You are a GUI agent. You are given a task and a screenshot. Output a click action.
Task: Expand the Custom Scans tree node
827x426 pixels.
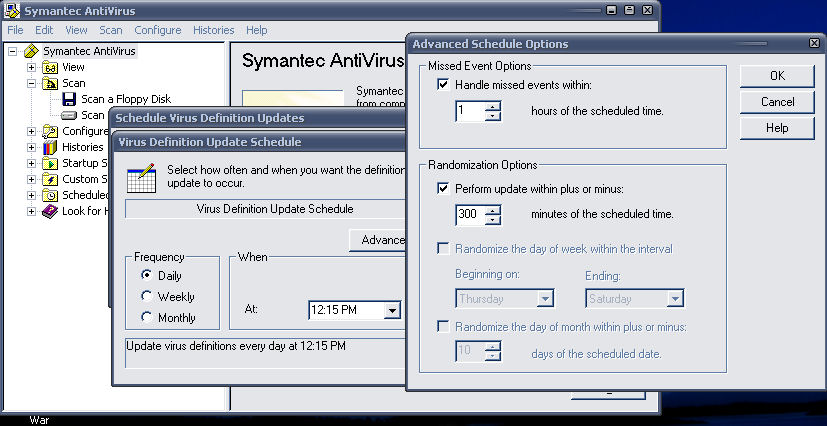pos(32,179)
